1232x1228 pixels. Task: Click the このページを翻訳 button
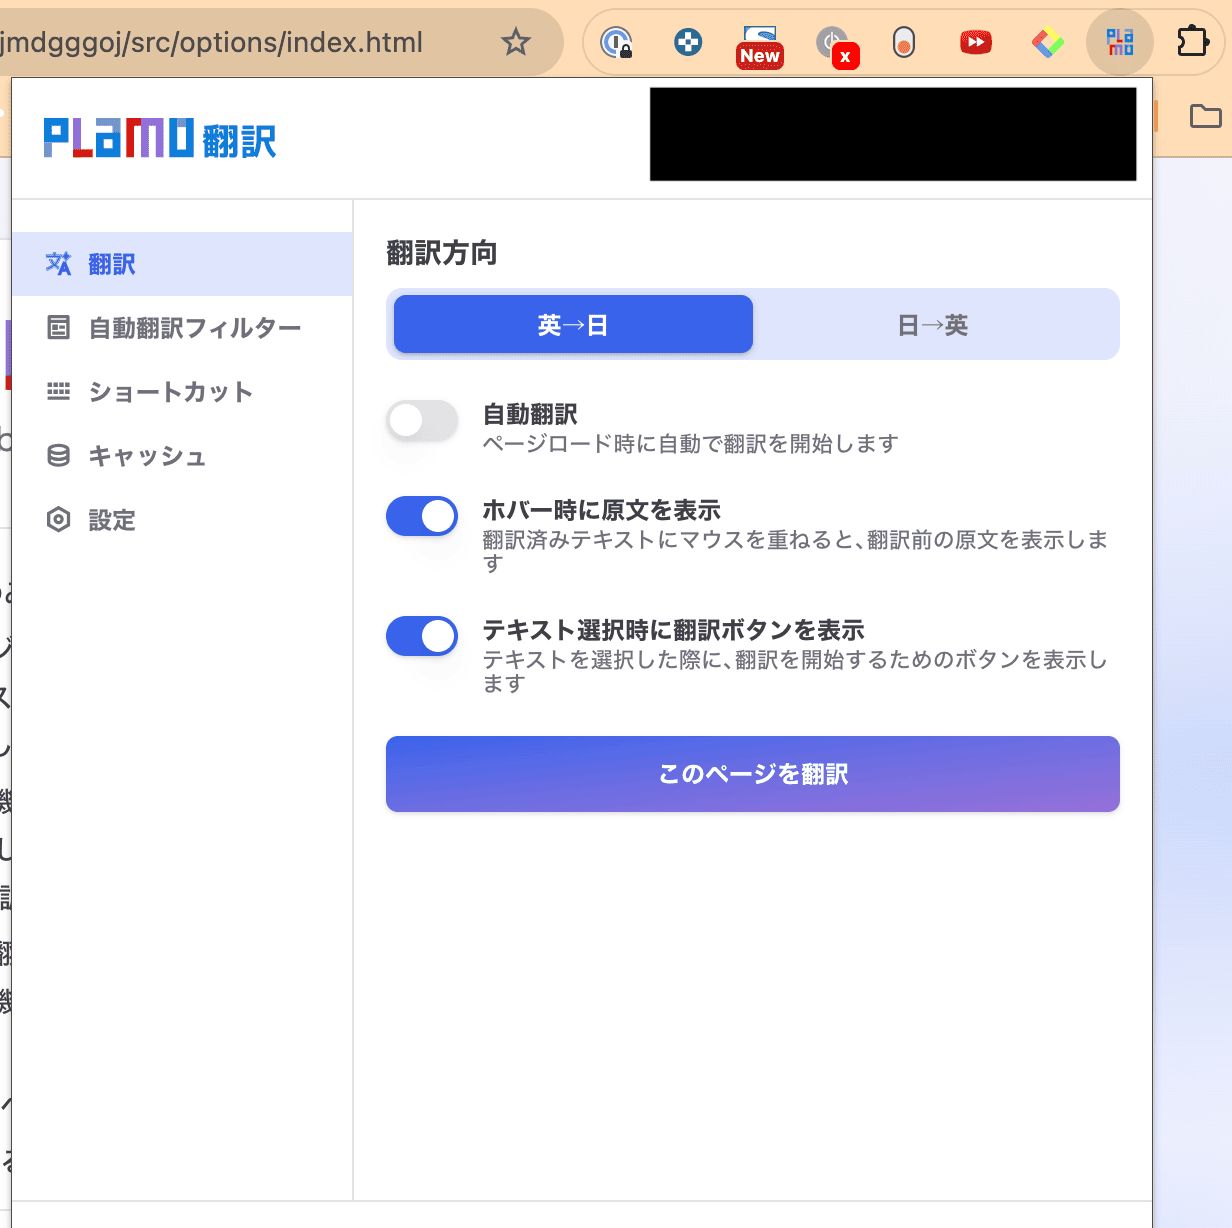click(x=752, y=773)
